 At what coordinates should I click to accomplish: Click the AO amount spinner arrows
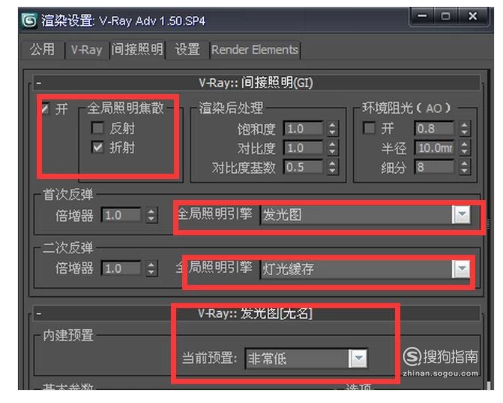pos(464,129)
